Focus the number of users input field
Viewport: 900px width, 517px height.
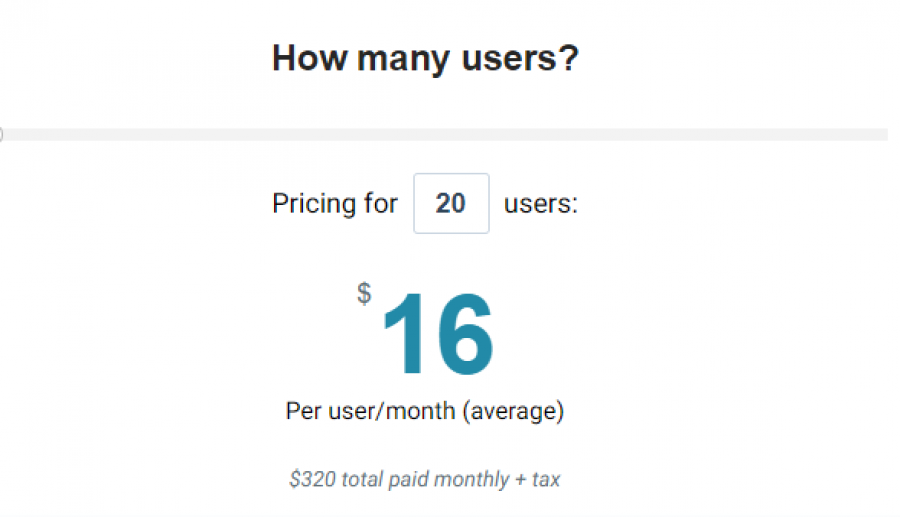451,204
